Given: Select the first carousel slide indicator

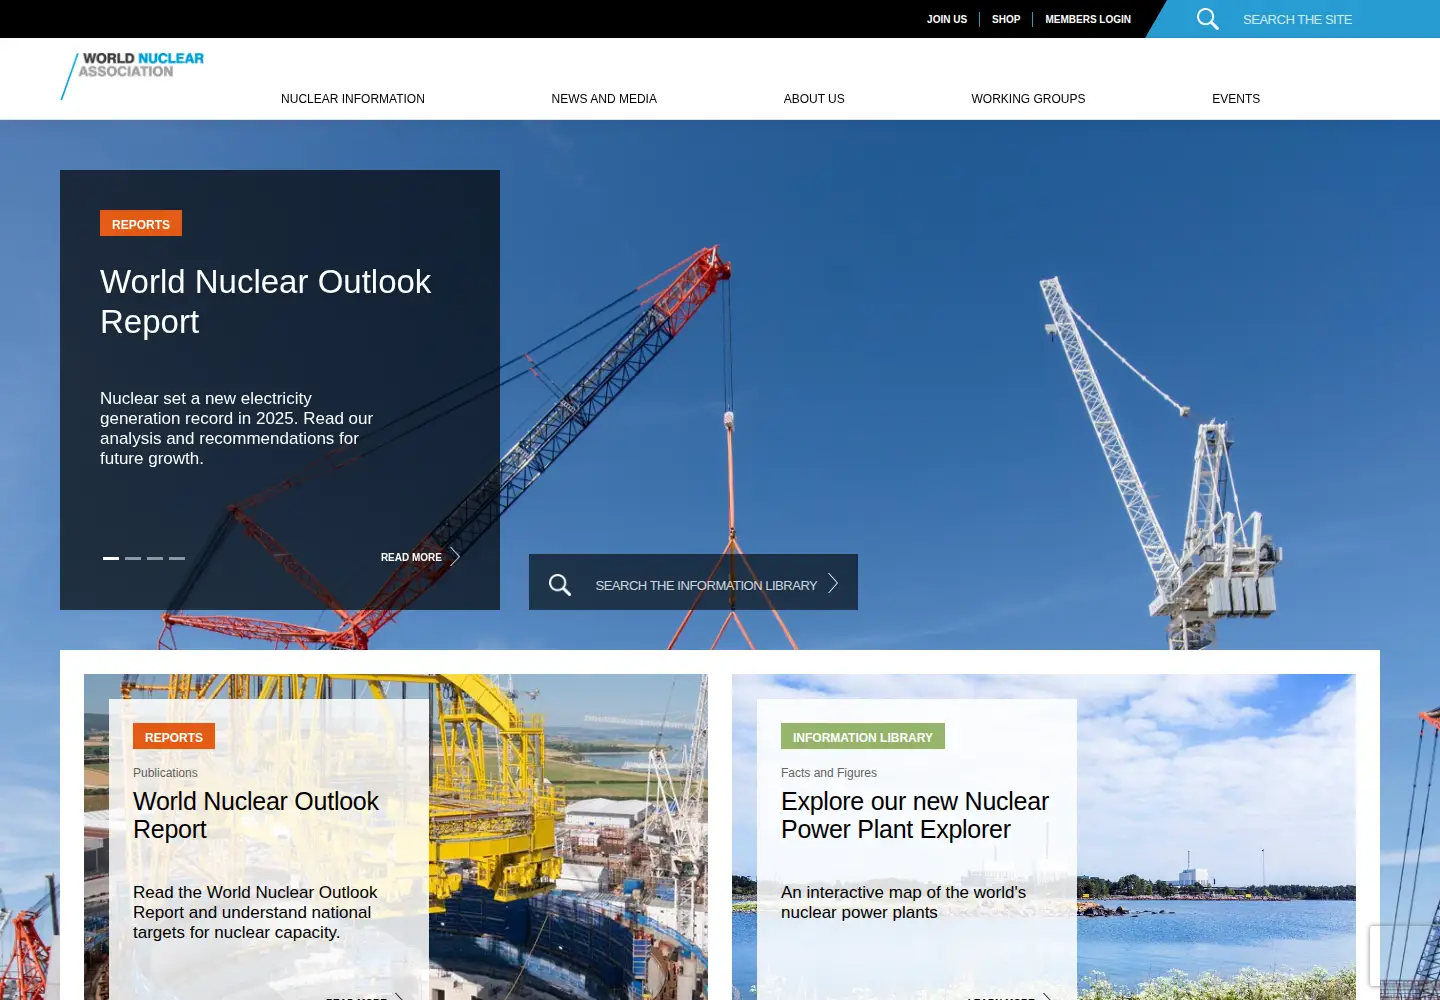Looking at the screenshot, I should 111,558.
